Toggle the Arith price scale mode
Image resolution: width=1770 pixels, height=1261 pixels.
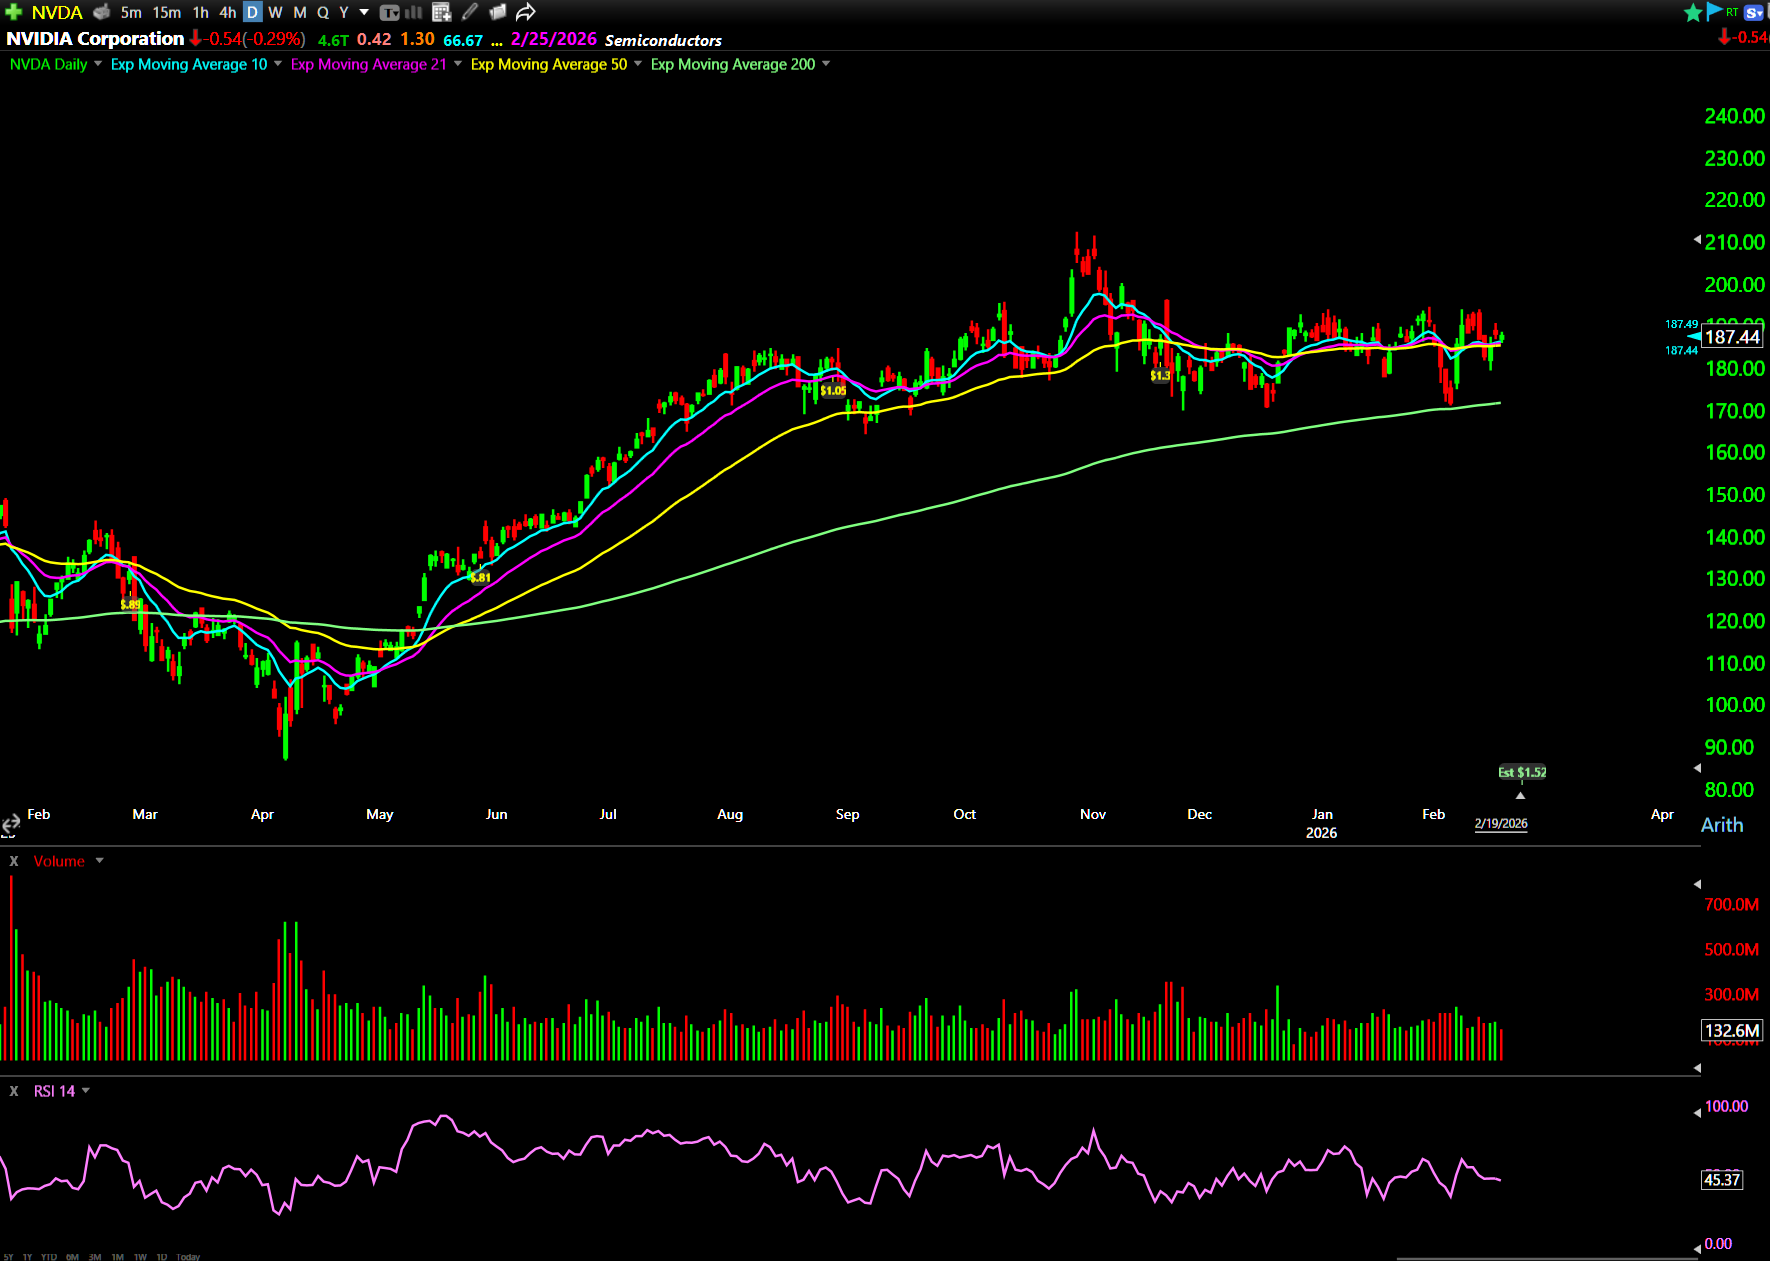(1721, 825)
